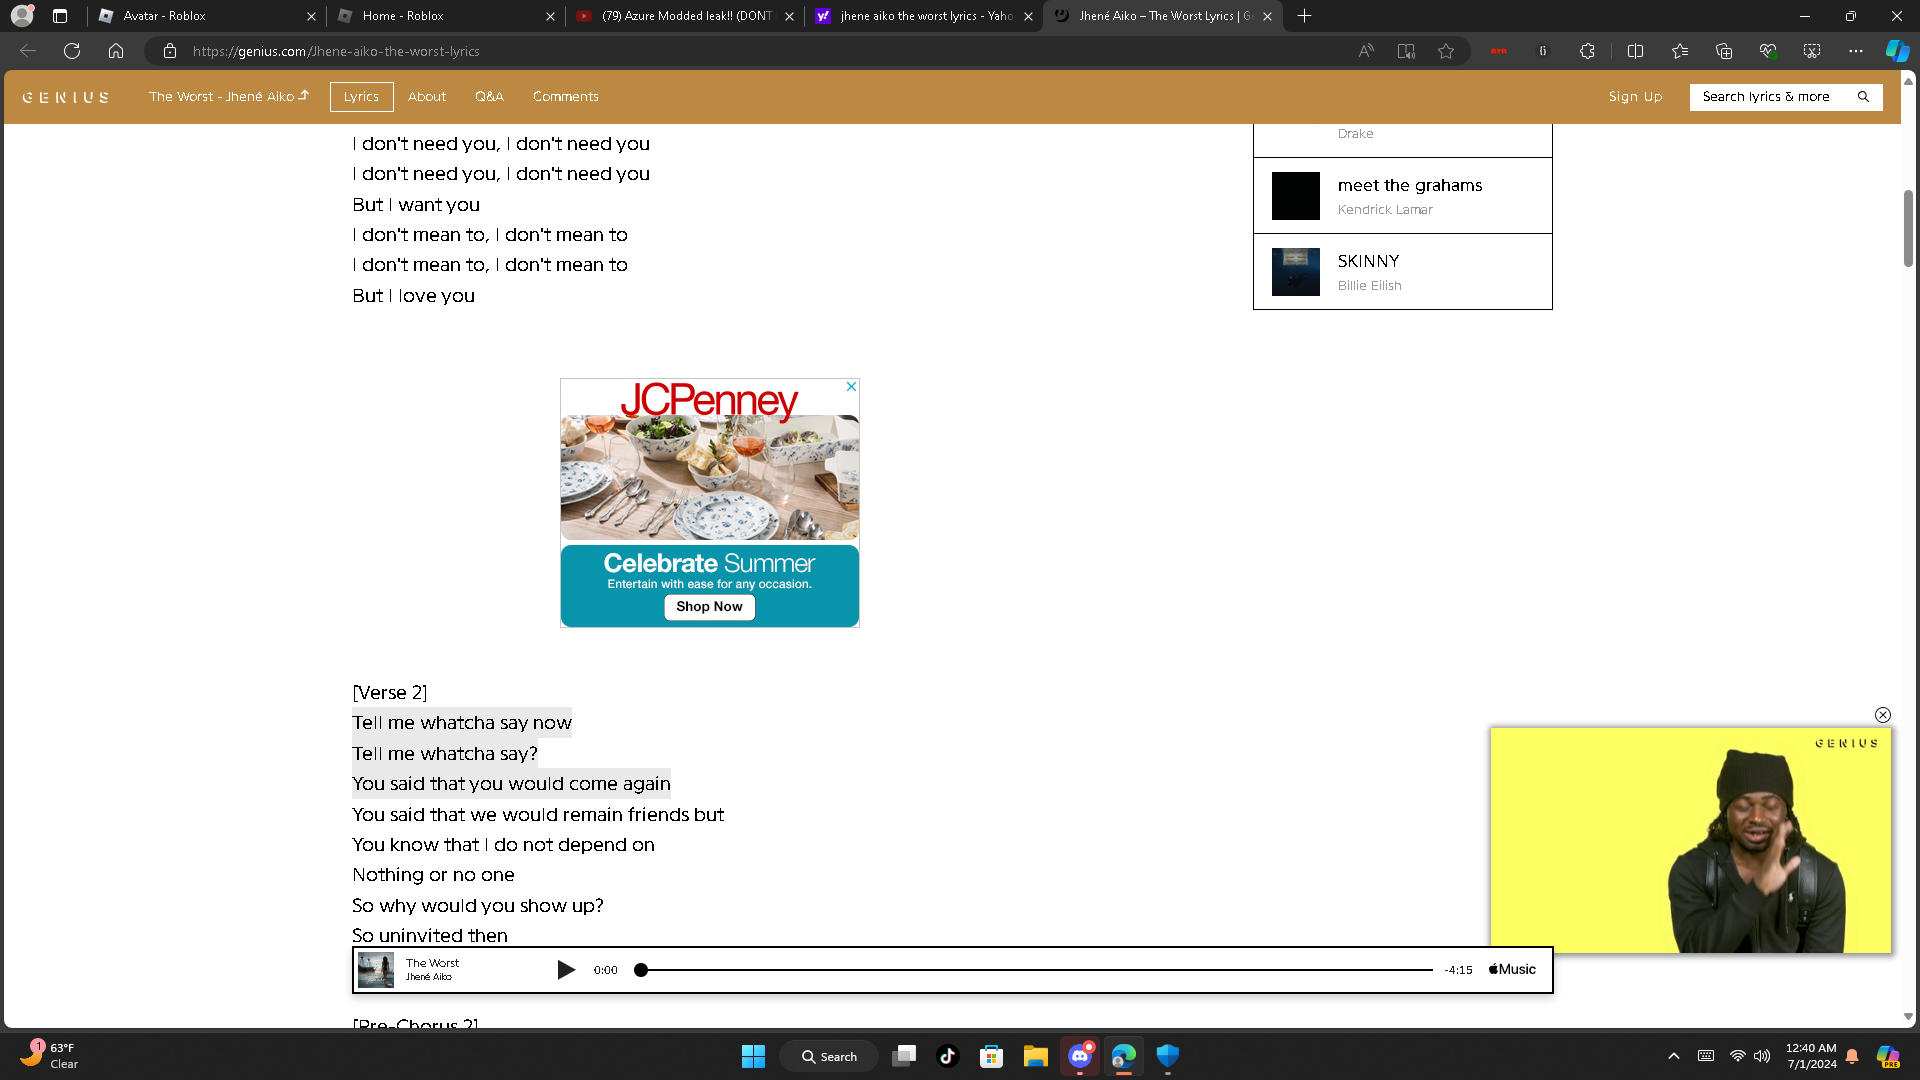Click the Genius logo

pyautogui.click(x=66, y=97)
